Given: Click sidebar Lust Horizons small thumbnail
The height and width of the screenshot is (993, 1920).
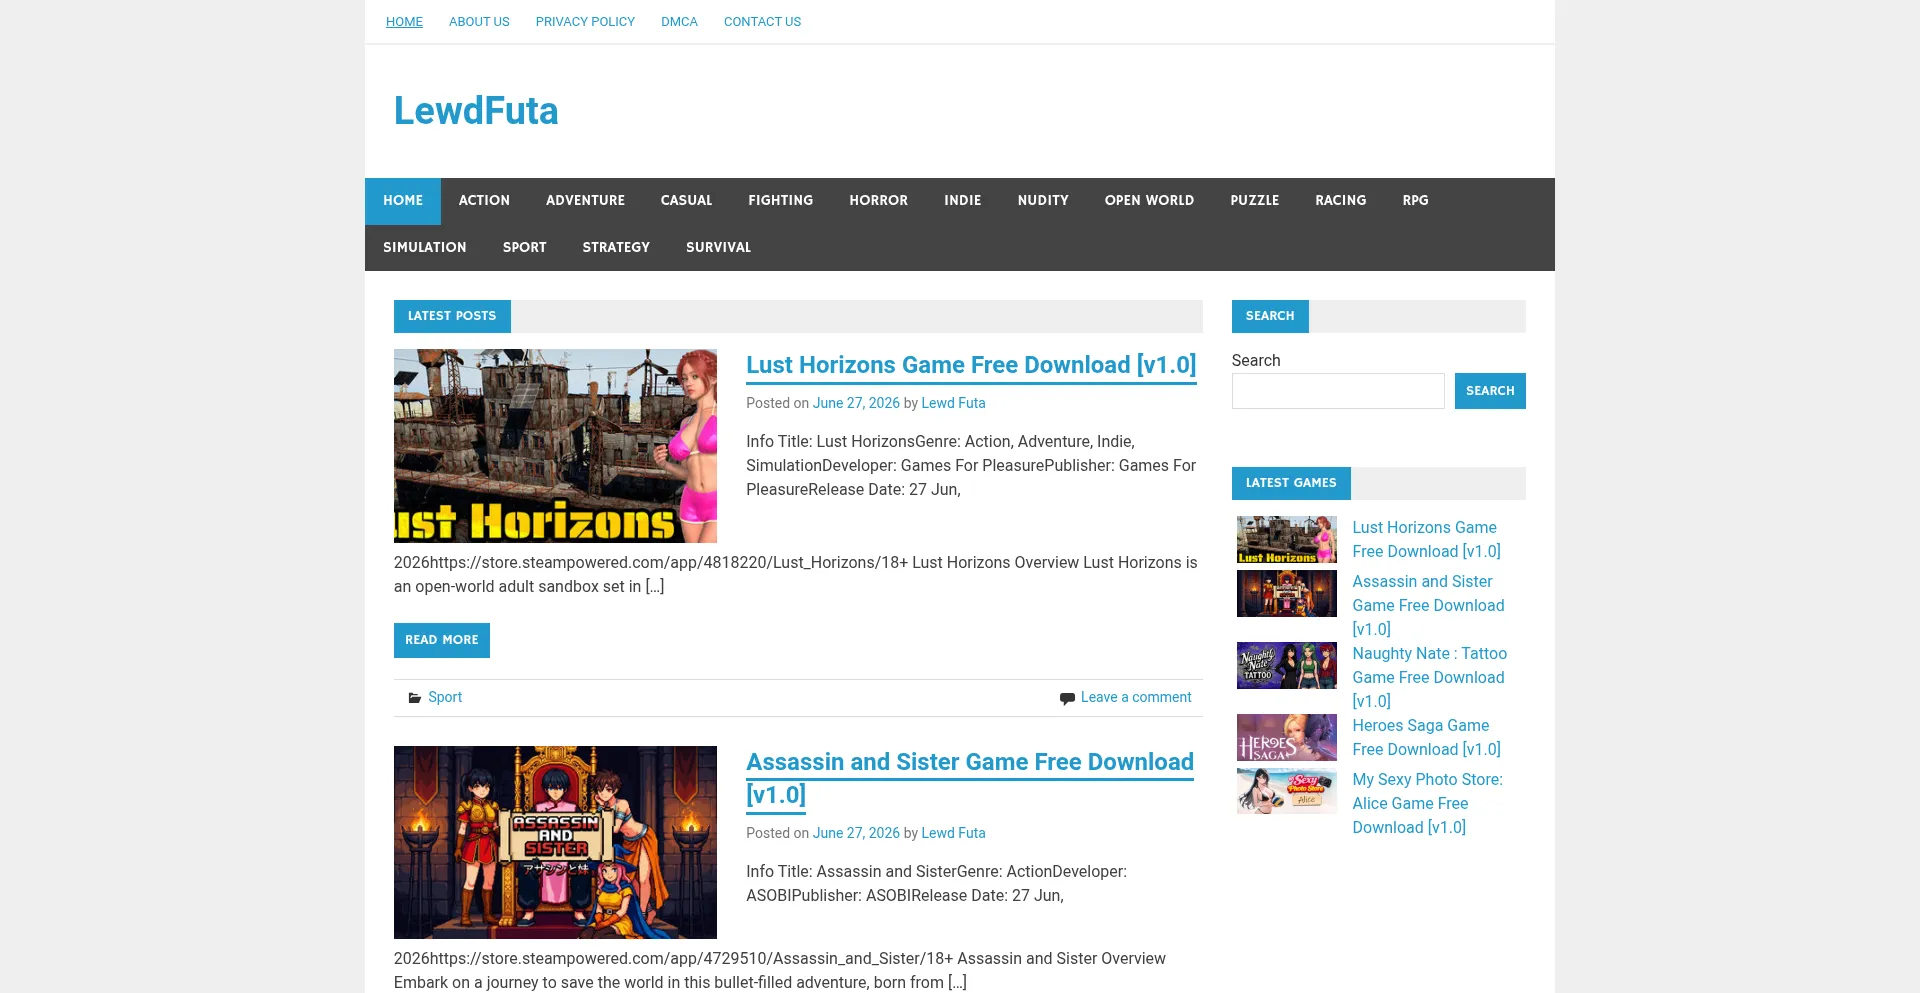Looking at the screenshot, I should (x=1287, y=540).
